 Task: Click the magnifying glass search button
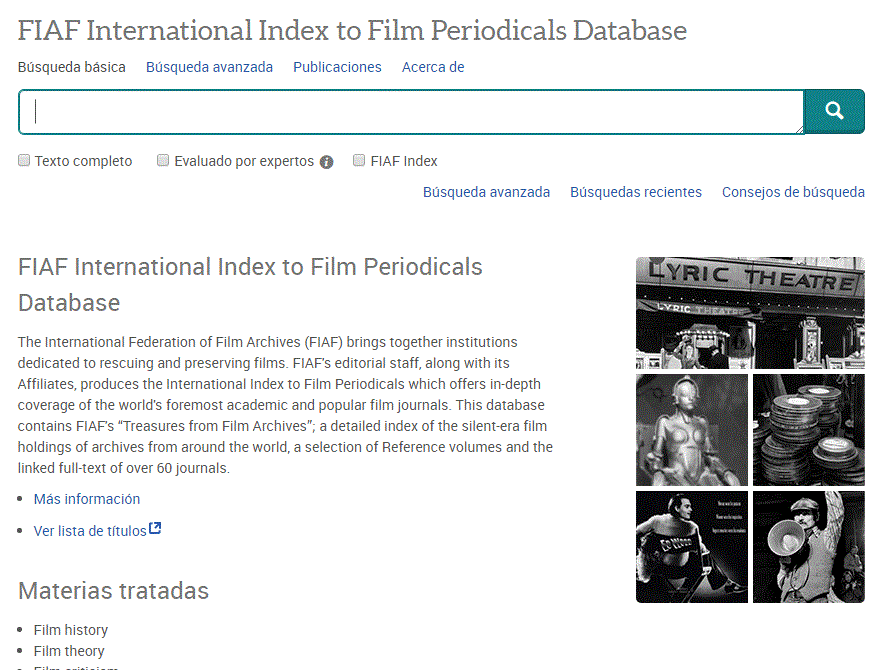834,111
